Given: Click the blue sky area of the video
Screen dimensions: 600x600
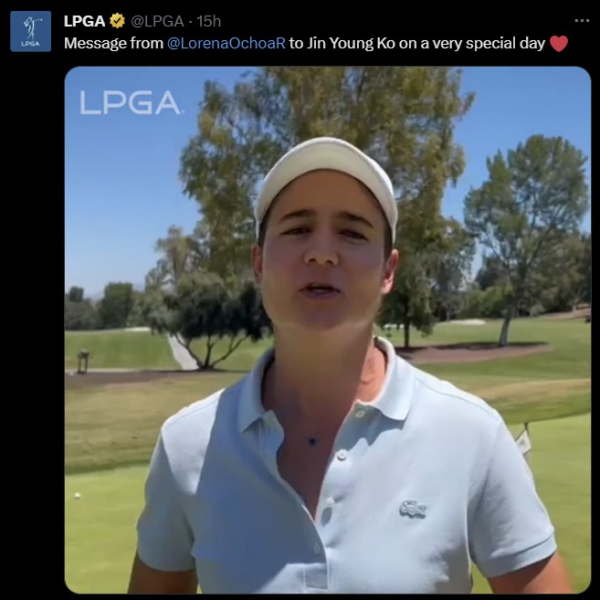Looking at the screenshot, I should [122, 184].
